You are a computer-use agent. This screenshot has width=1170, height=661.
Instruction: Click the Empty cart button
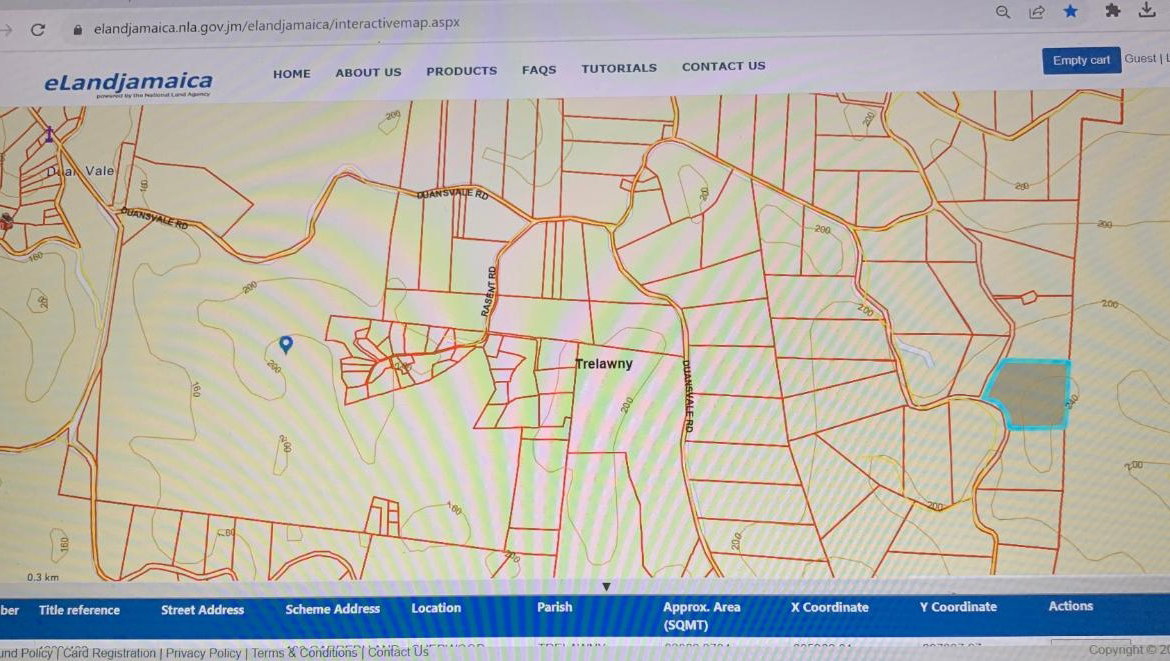(x=1081, y=60)
